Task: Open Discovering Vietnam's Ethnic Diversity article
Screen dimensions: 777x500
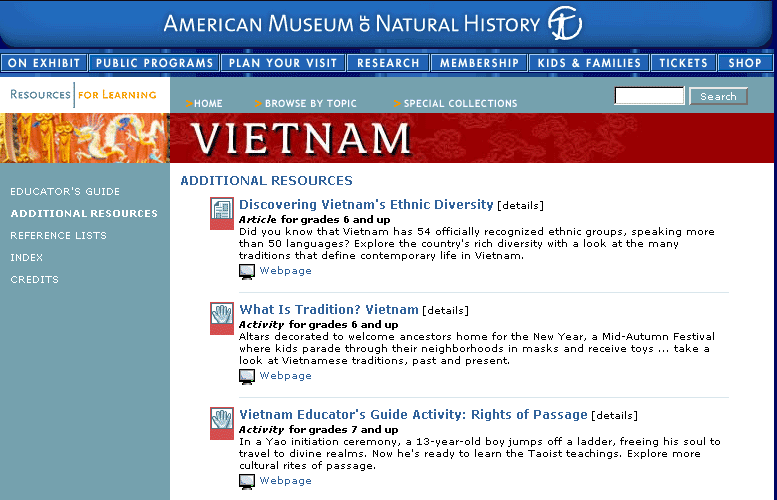Action: (366, 205)
